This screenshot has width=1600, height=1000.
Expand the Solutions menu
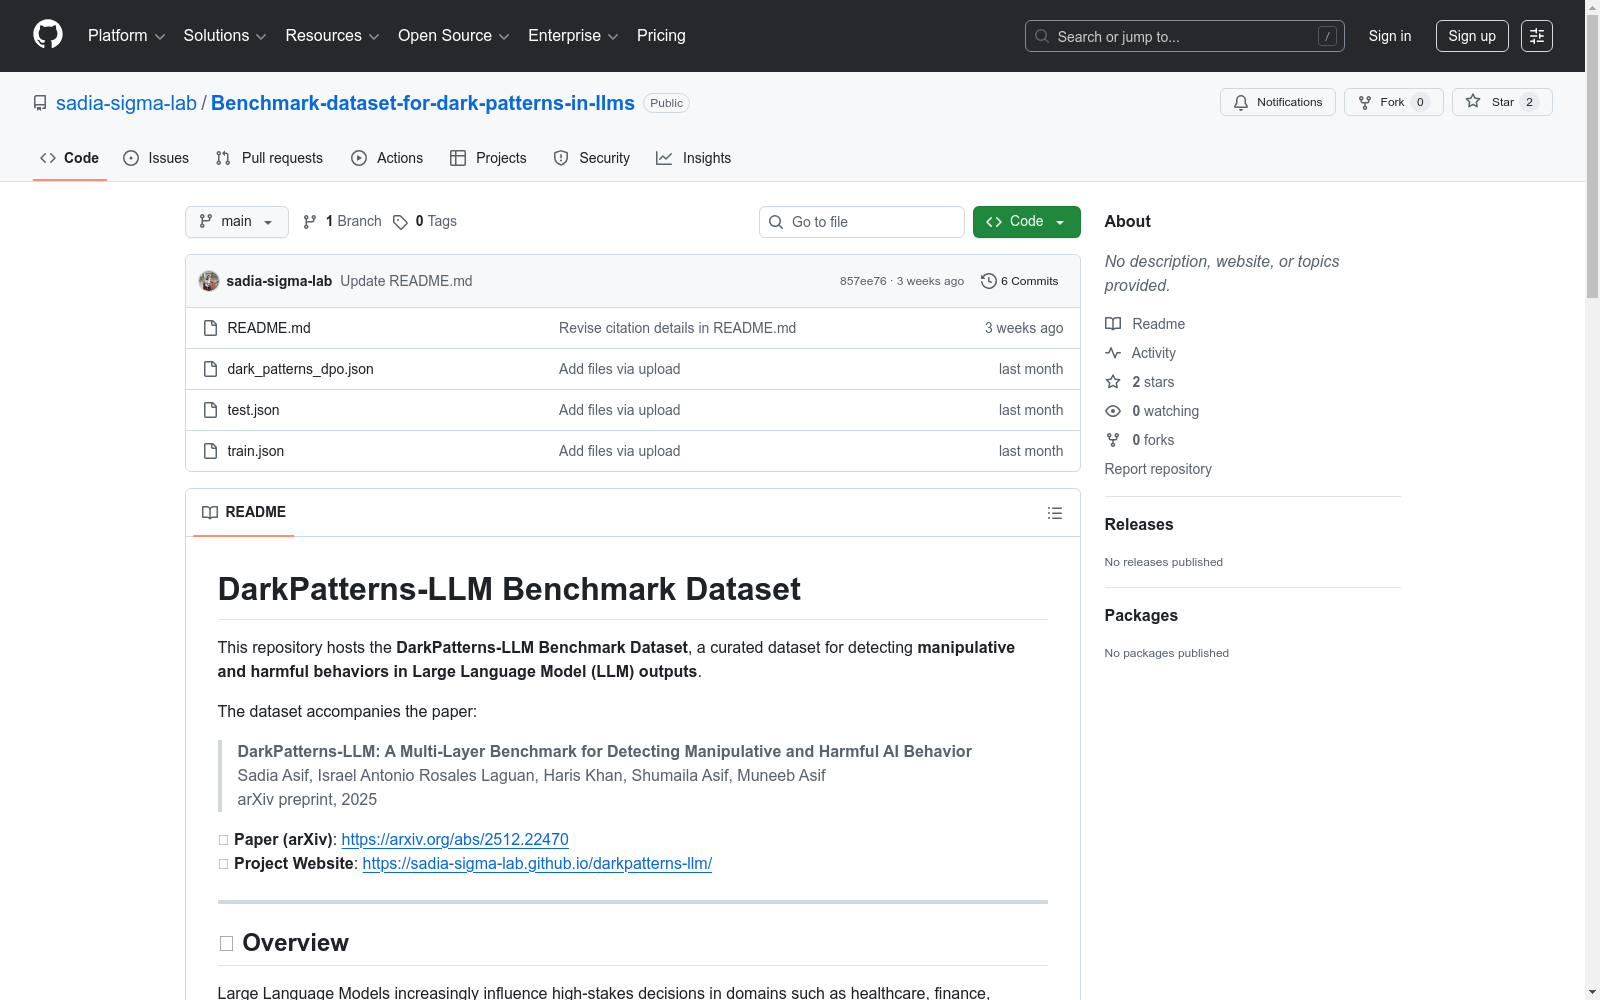[225, 36]
